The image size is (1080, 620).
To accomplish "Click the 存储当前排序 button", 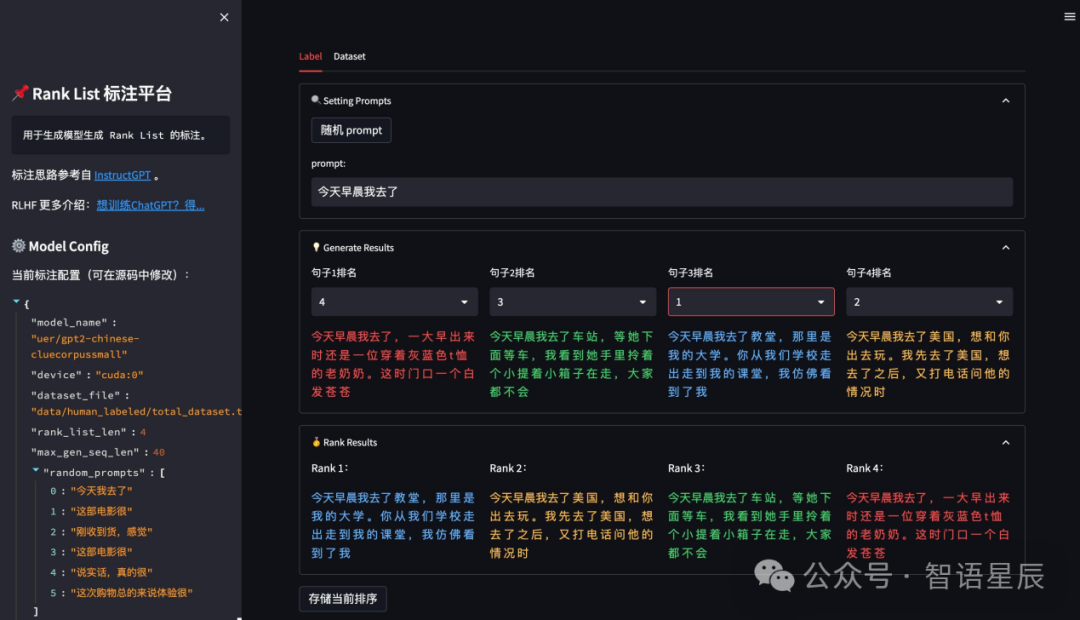I will [x=343, y=599].
